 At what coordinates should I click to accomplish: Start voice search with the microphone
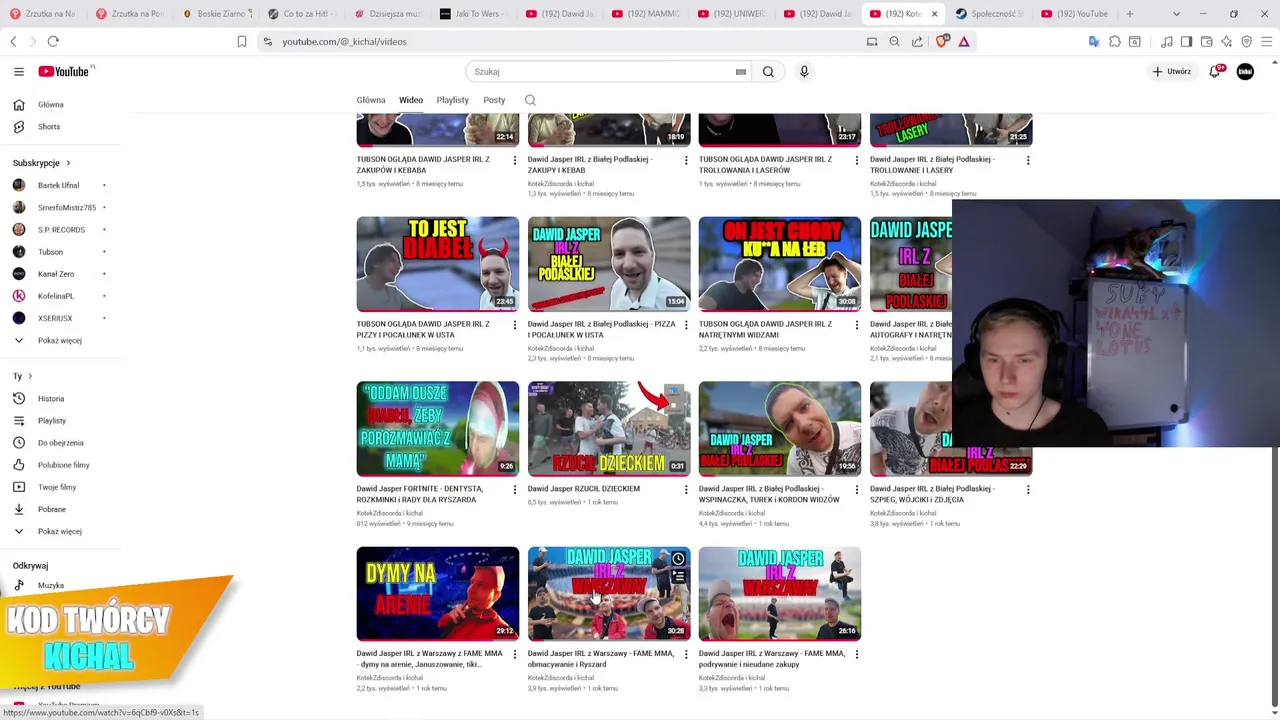pos(804,72)
